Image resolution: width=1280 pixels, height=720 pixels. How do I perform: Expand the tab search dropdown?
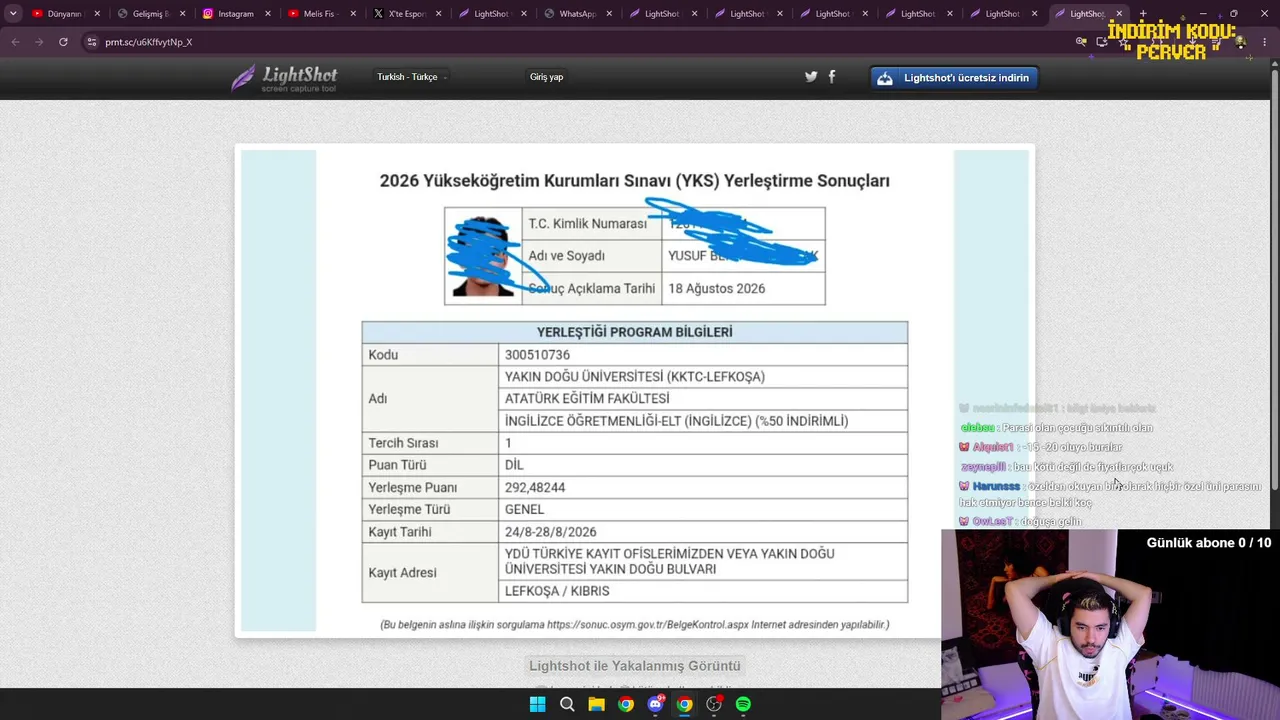[13, 14]
